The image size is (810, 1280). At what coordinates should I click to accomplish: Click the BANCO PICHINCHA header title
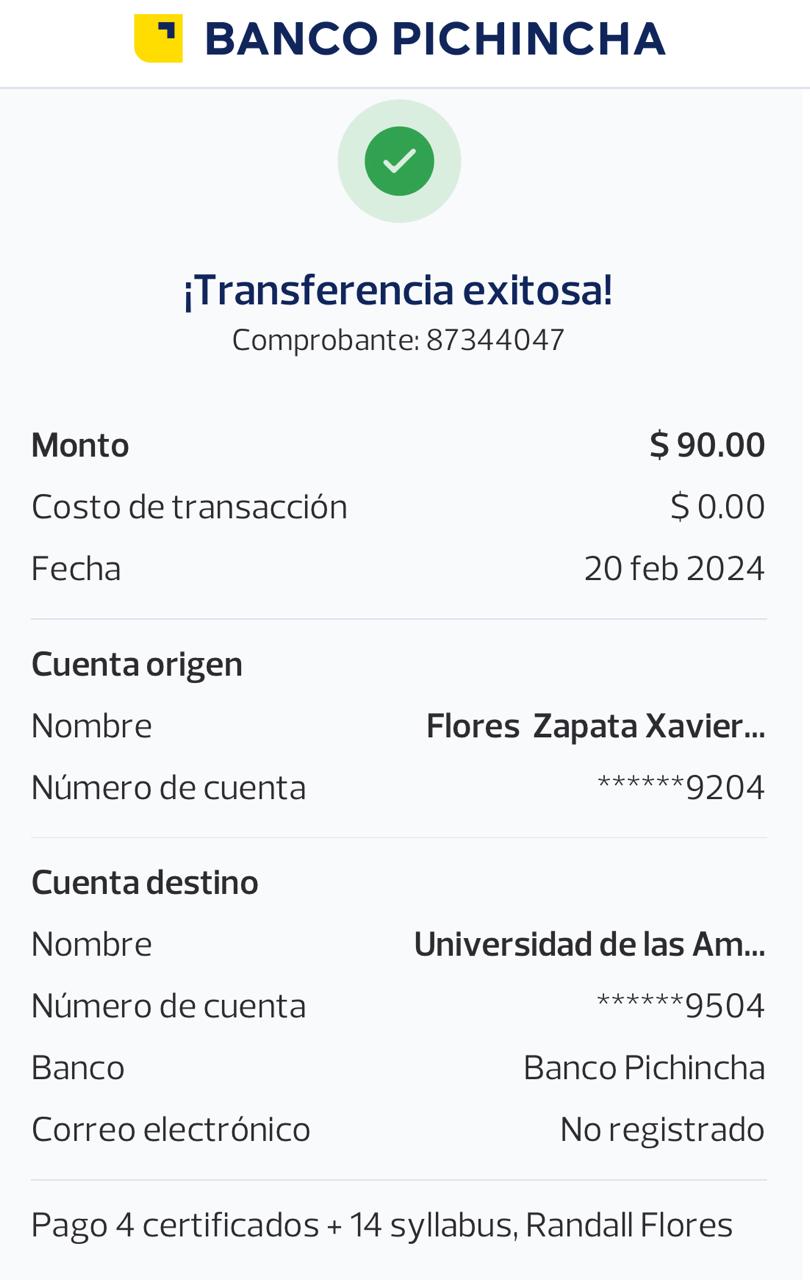click(434, 39)
